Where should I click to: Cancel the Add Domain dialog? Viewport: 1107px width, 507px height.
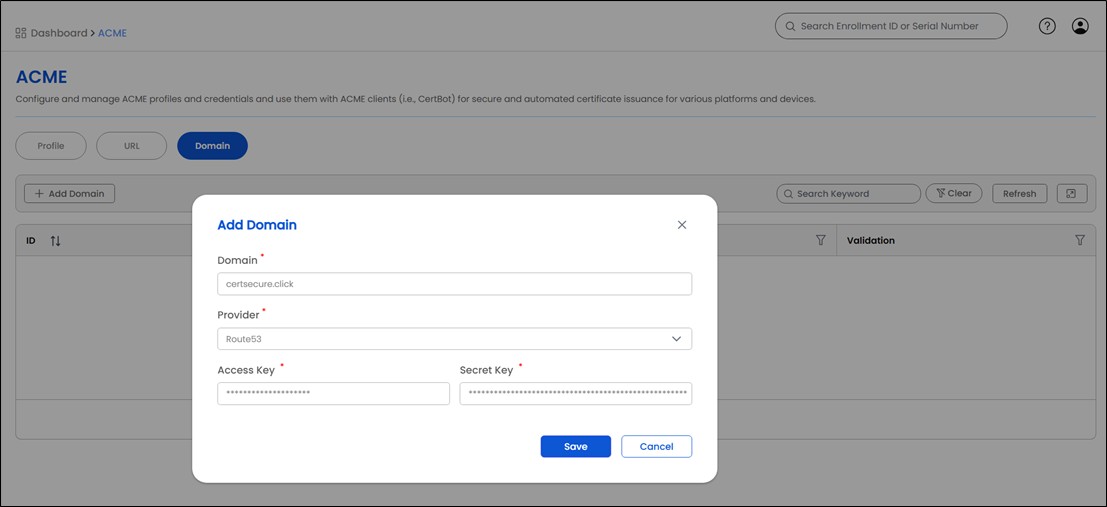656,446
